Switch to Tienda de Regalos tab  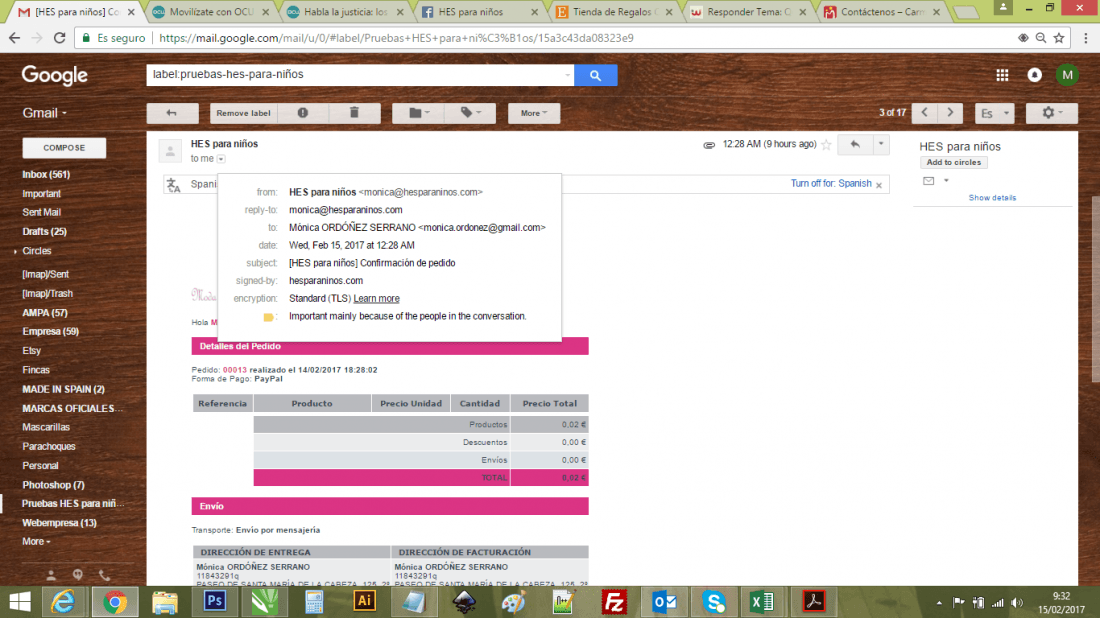[x=615, y=12]
